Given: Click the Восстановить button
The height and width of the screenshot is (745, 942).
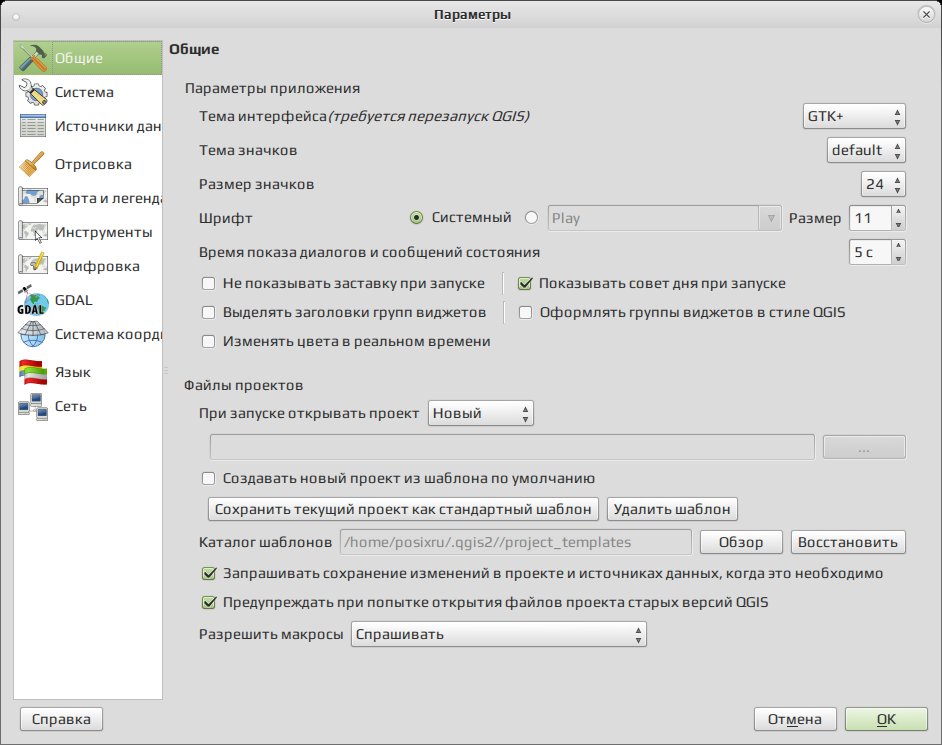Looking at the screenshot, I should (x=848, y=542).
